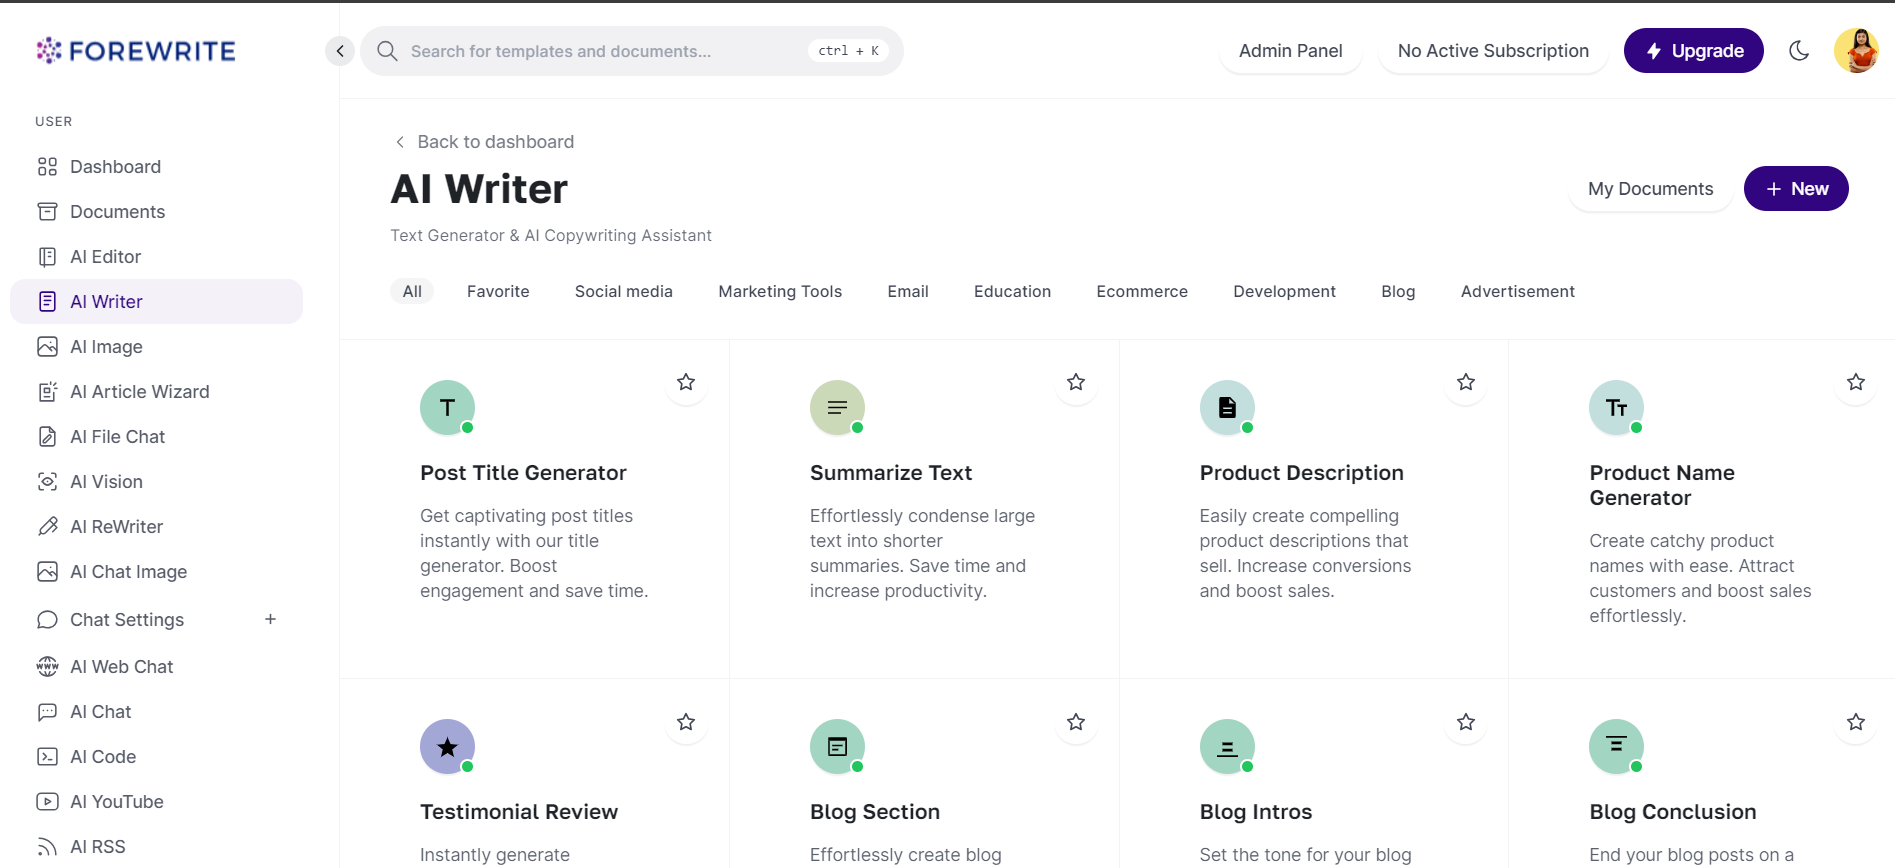This screenshot has height=868, width=1895.
Task: Favorite the Product Name Generator template
Action: pos(1856,382)
